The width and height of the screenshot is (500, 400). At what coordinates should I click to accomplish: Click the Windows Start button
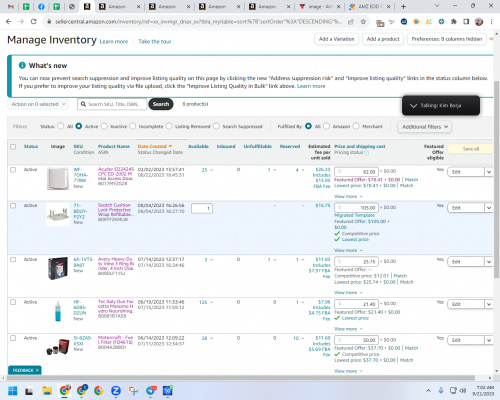[x=13, y=391]
